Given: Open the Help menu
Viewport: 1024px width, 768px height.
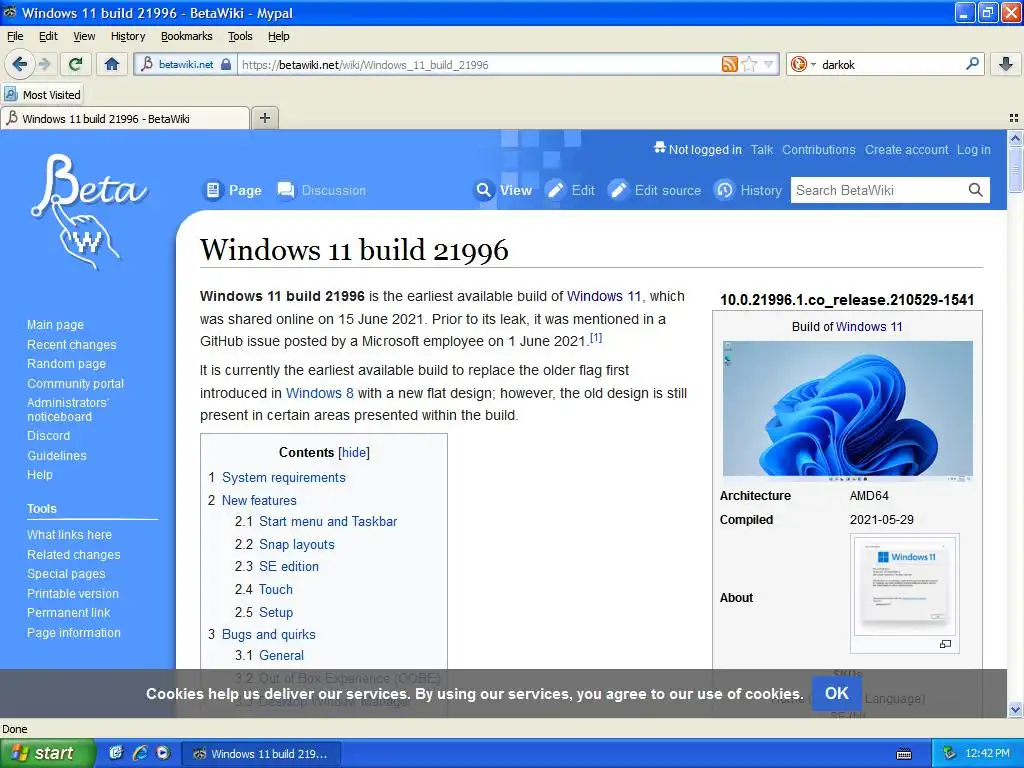Looking at the screenshot, I should [x=279, y=37].
